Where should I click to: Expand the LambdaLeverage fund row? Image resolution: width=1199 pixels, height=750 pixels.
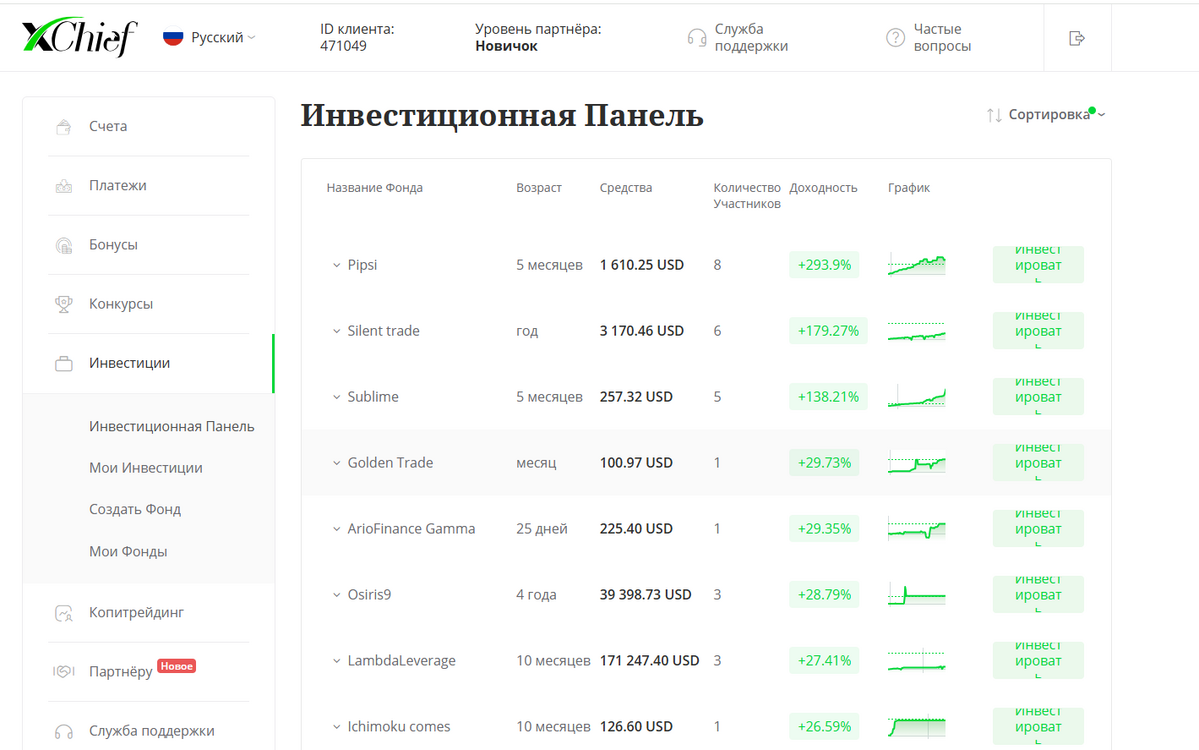tap(336, 661)
